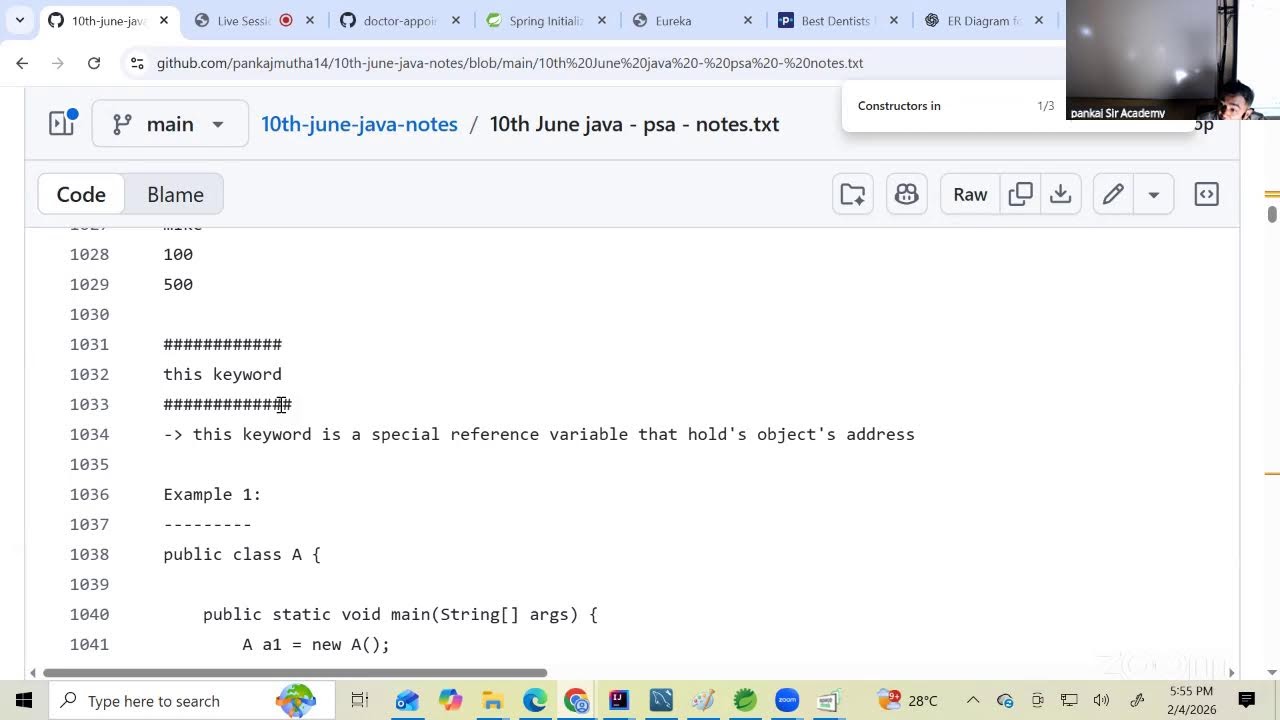This screenshot has width=1280, height=720.
Task: Copy raw file contents
Action: (1021, 194)
